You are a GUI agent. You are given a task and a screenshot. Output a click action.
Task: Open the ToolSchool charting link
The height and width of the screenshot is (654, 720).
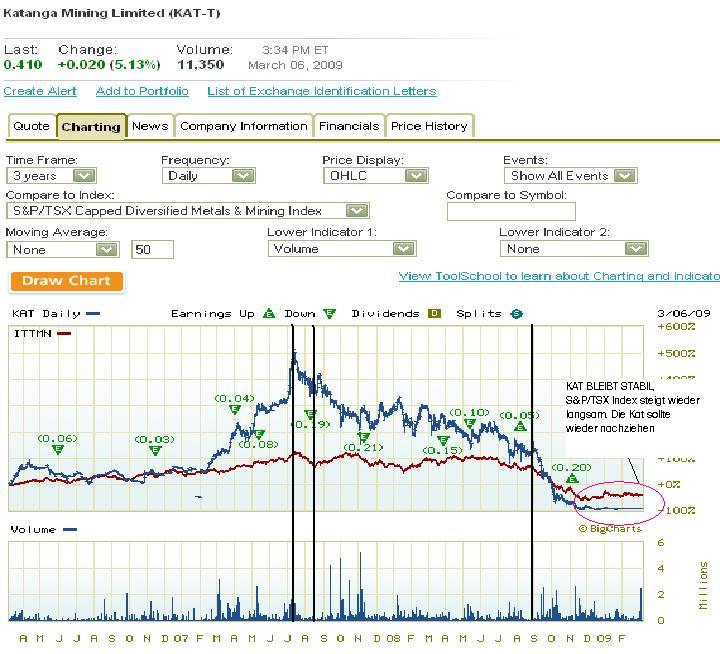coord(559,276)
